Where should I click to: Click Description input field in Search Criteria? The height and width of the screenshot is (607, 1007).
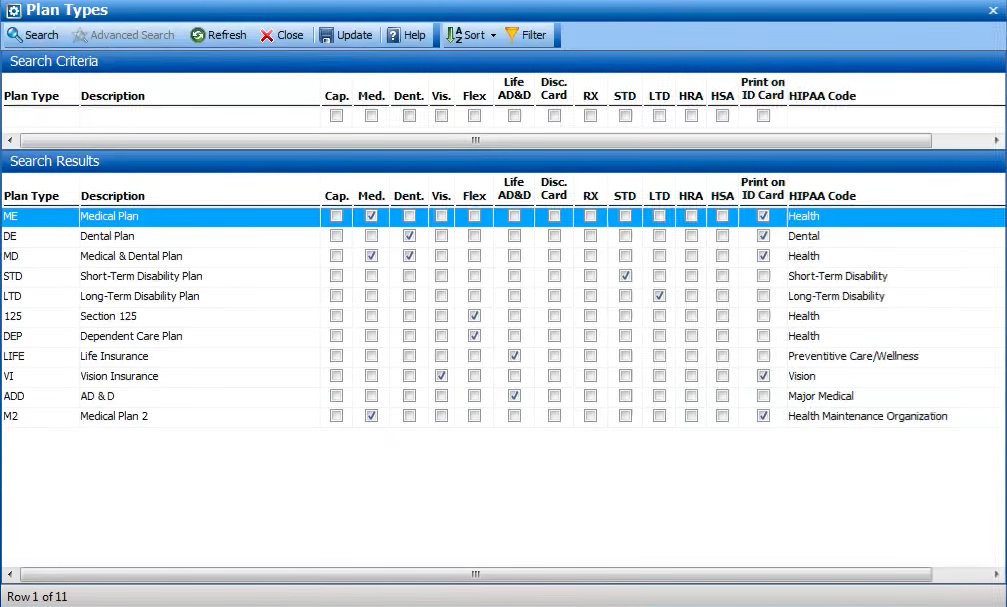[200, 116]
